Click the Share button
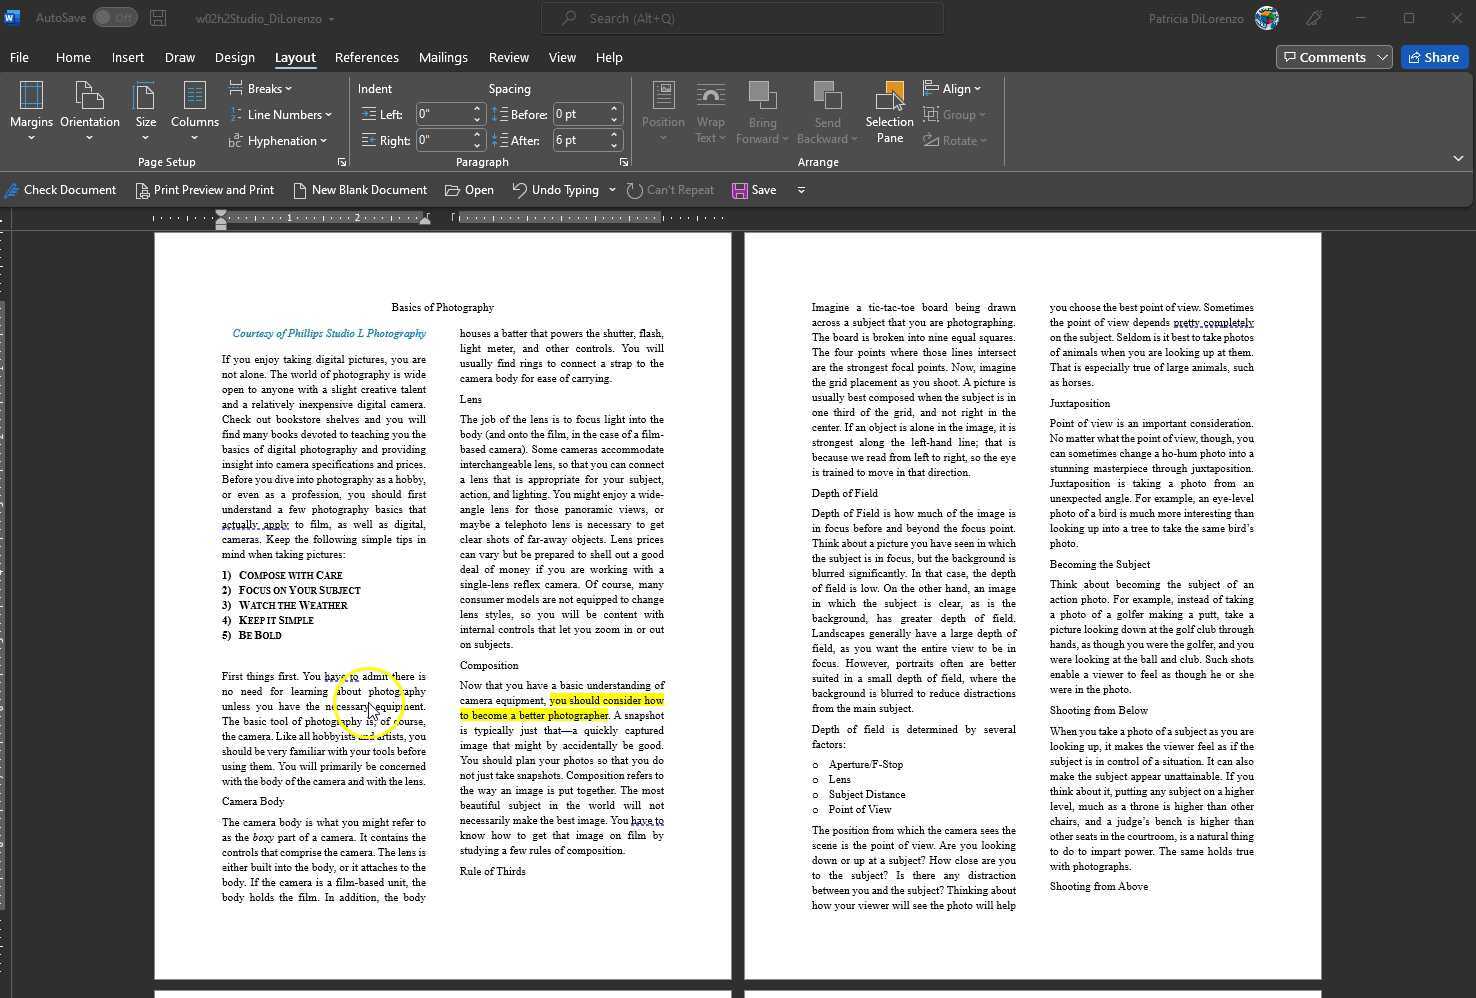 1434,57
